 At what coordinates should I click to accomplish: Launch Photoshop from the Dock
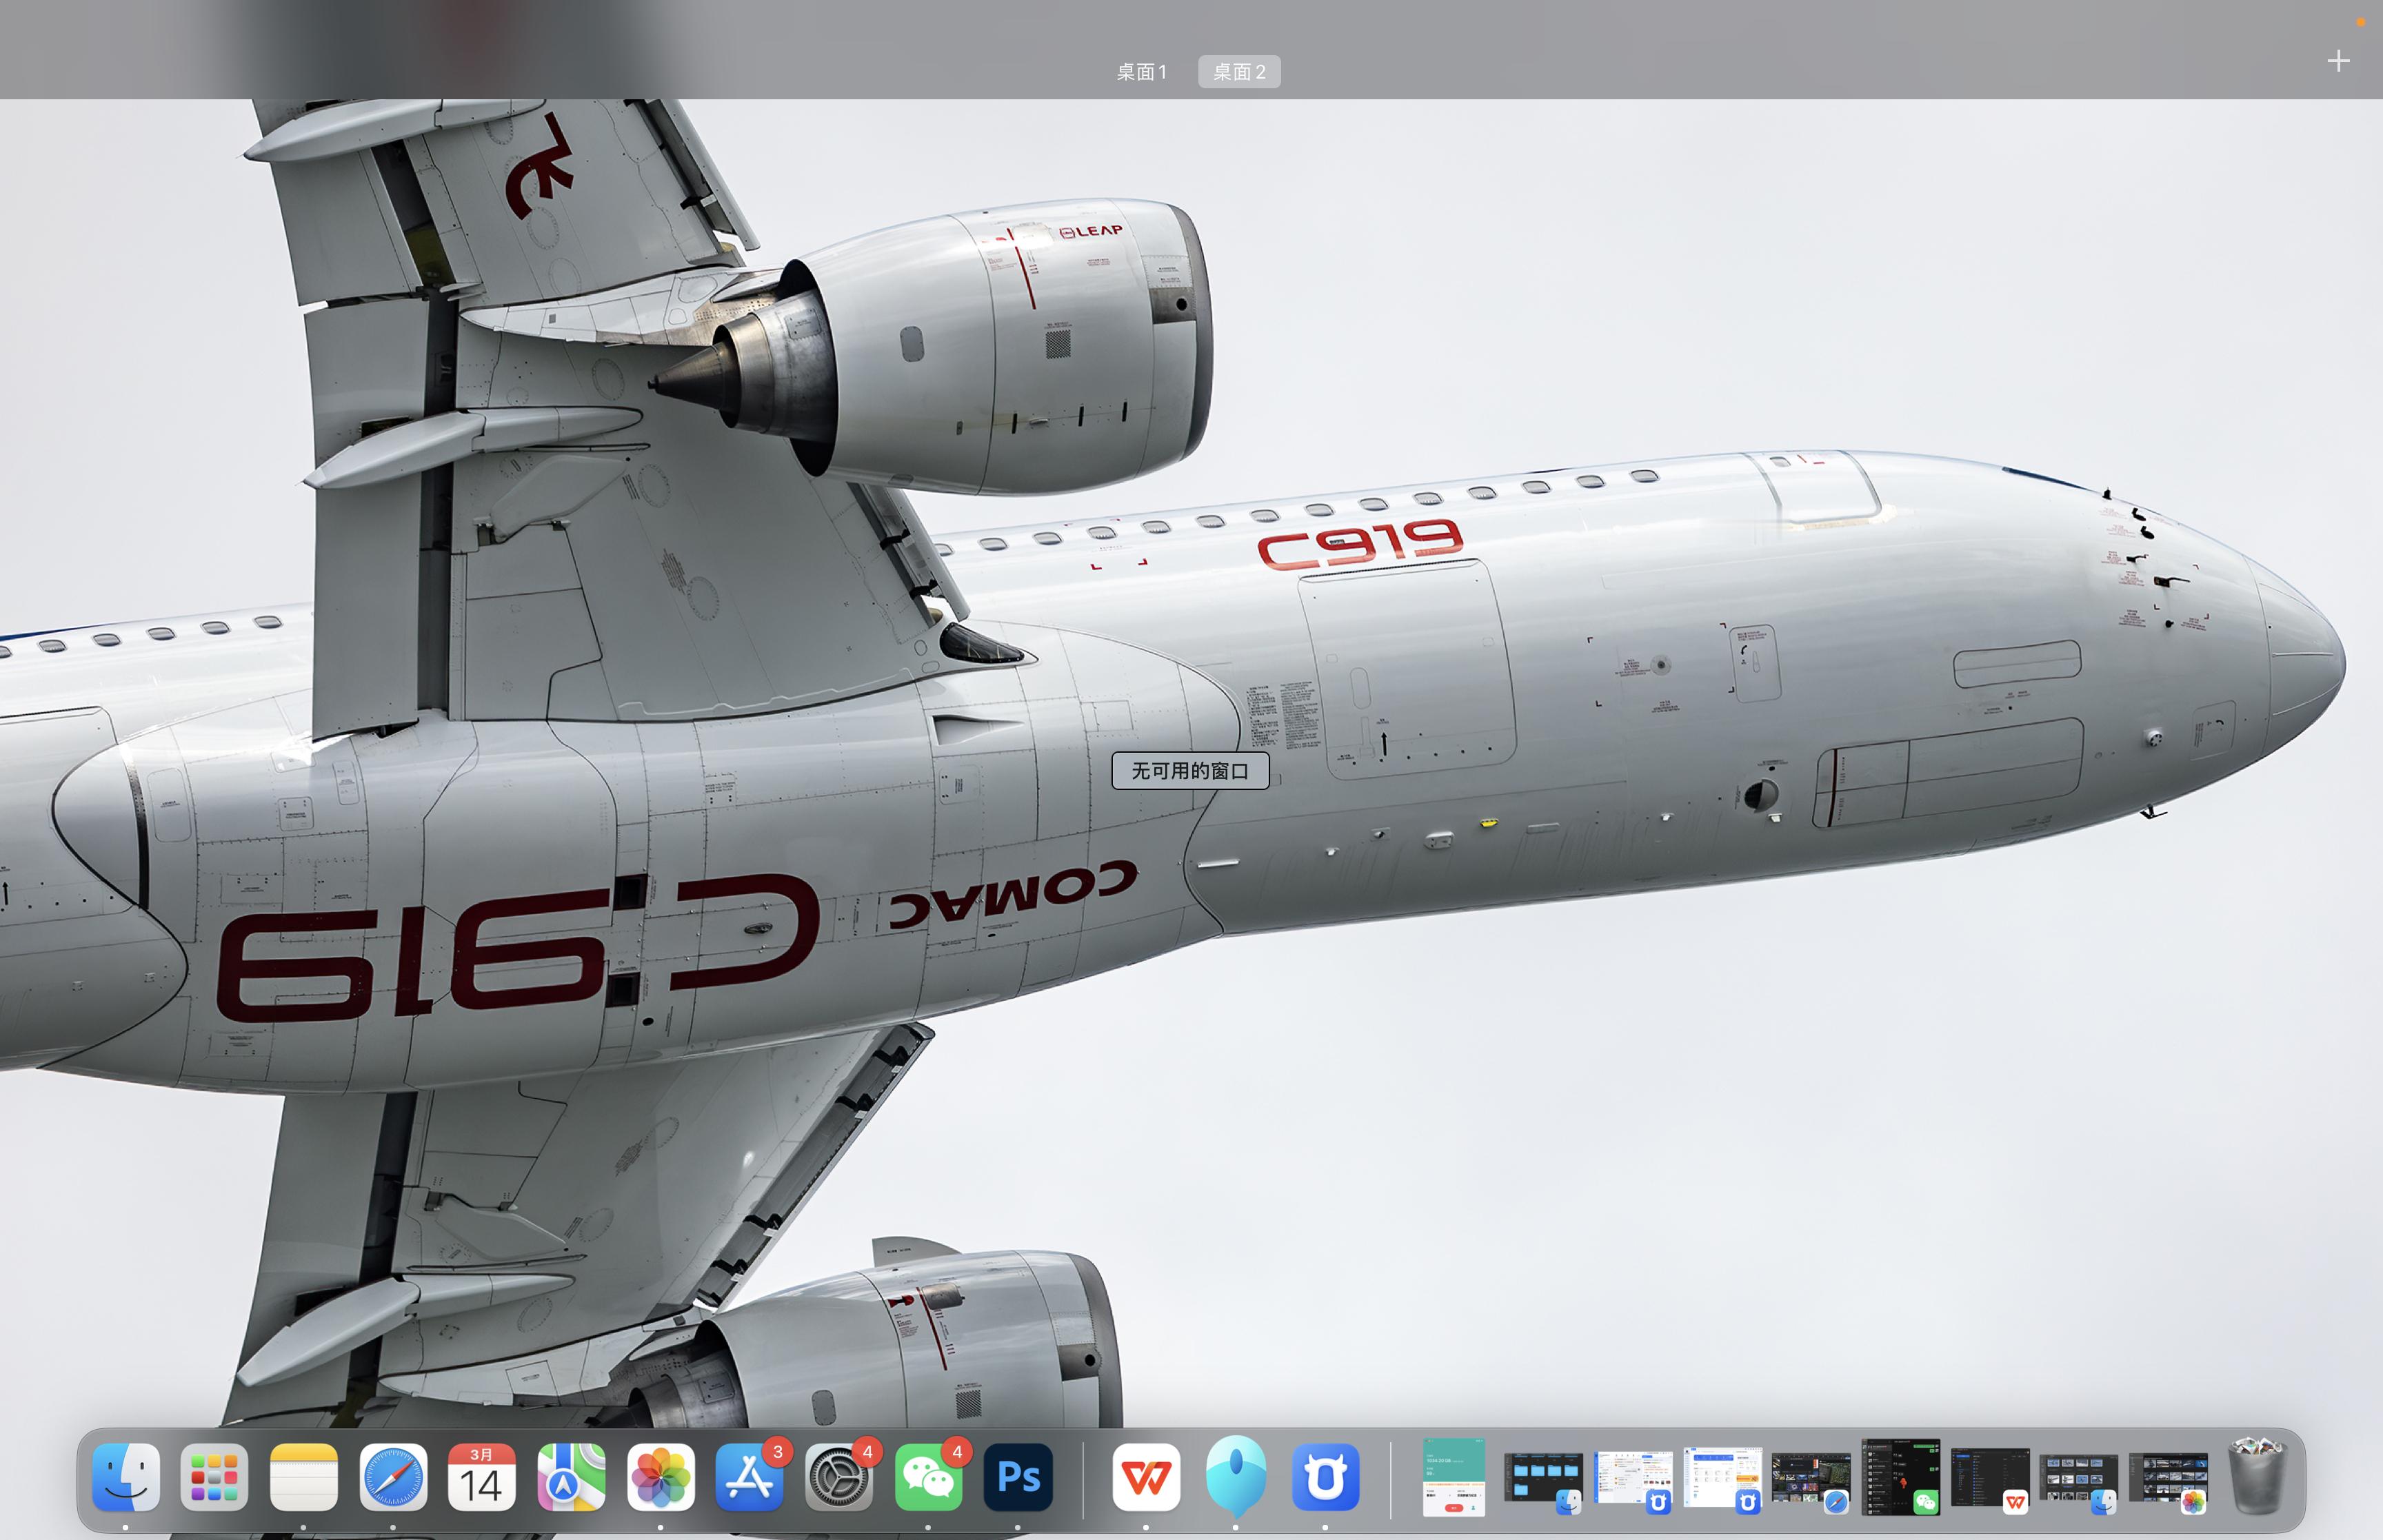[1018, 1476]
